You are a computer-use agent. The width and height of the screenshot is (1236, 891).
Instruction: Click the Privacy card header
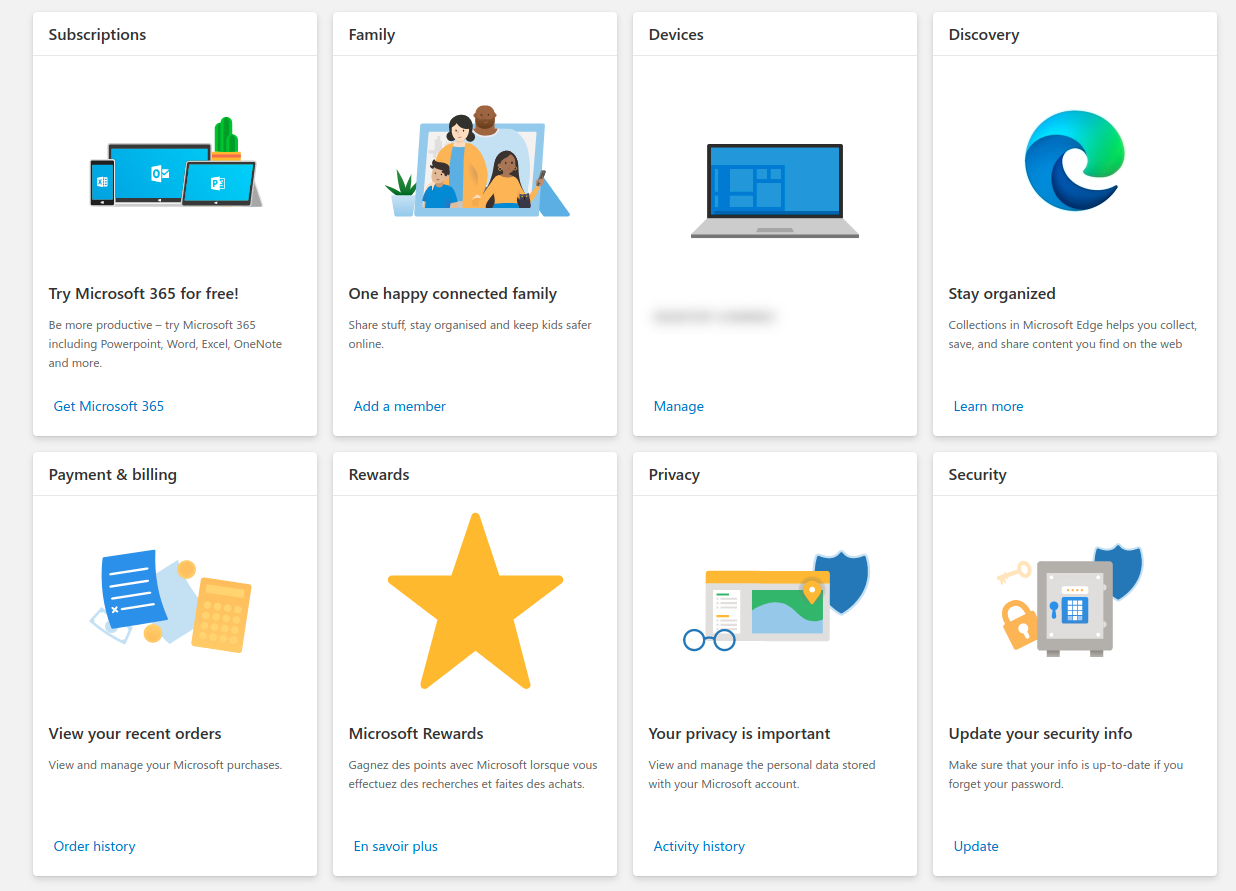pyautogui.click(x=674, y=474)
